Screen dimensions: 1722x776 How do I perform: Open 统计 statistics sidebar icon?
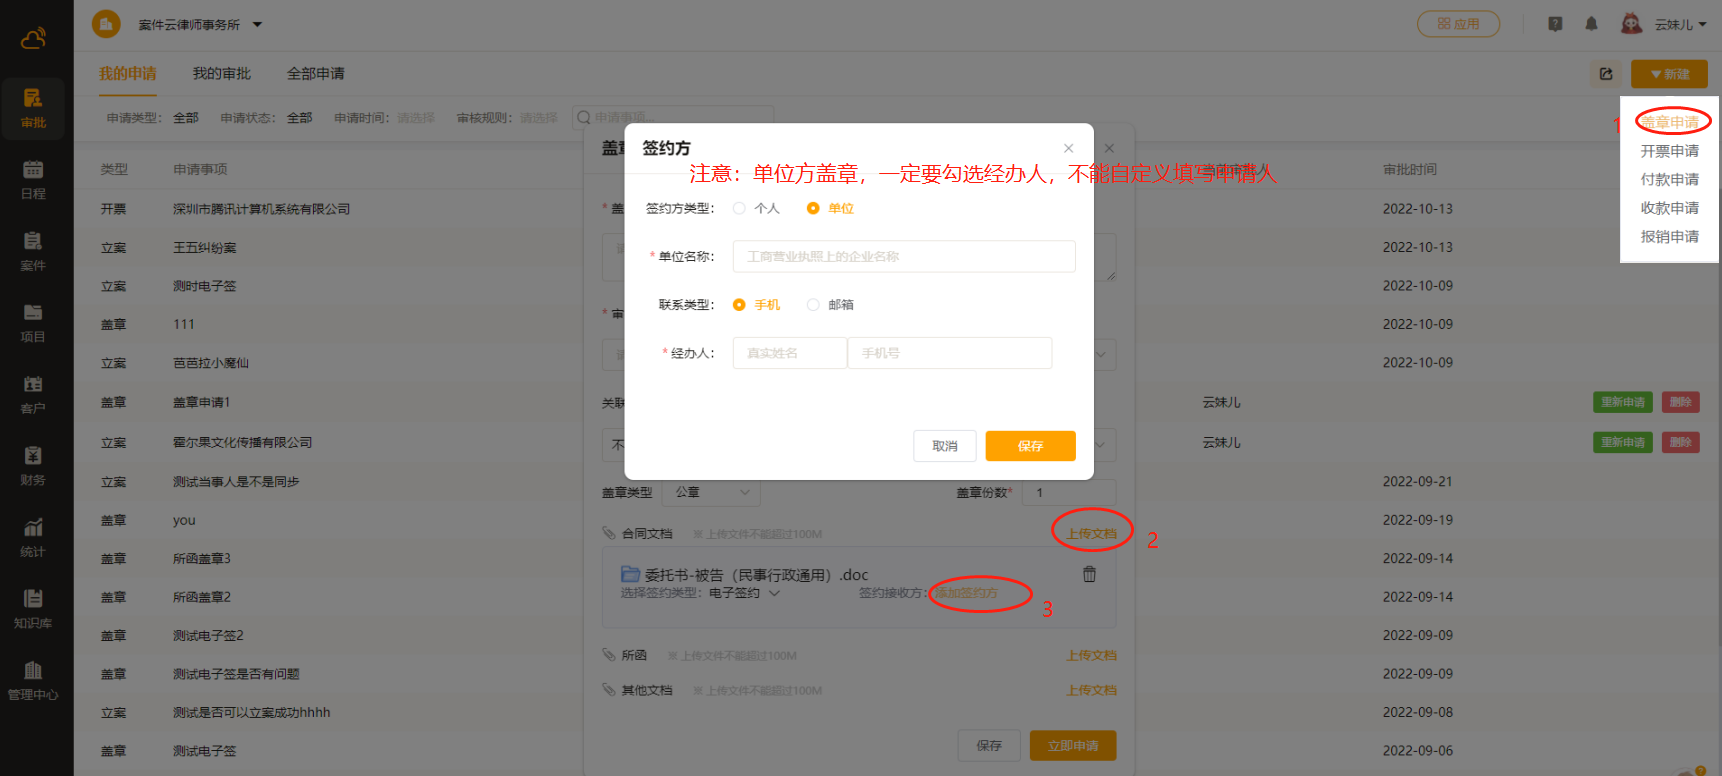coord(33,538)
